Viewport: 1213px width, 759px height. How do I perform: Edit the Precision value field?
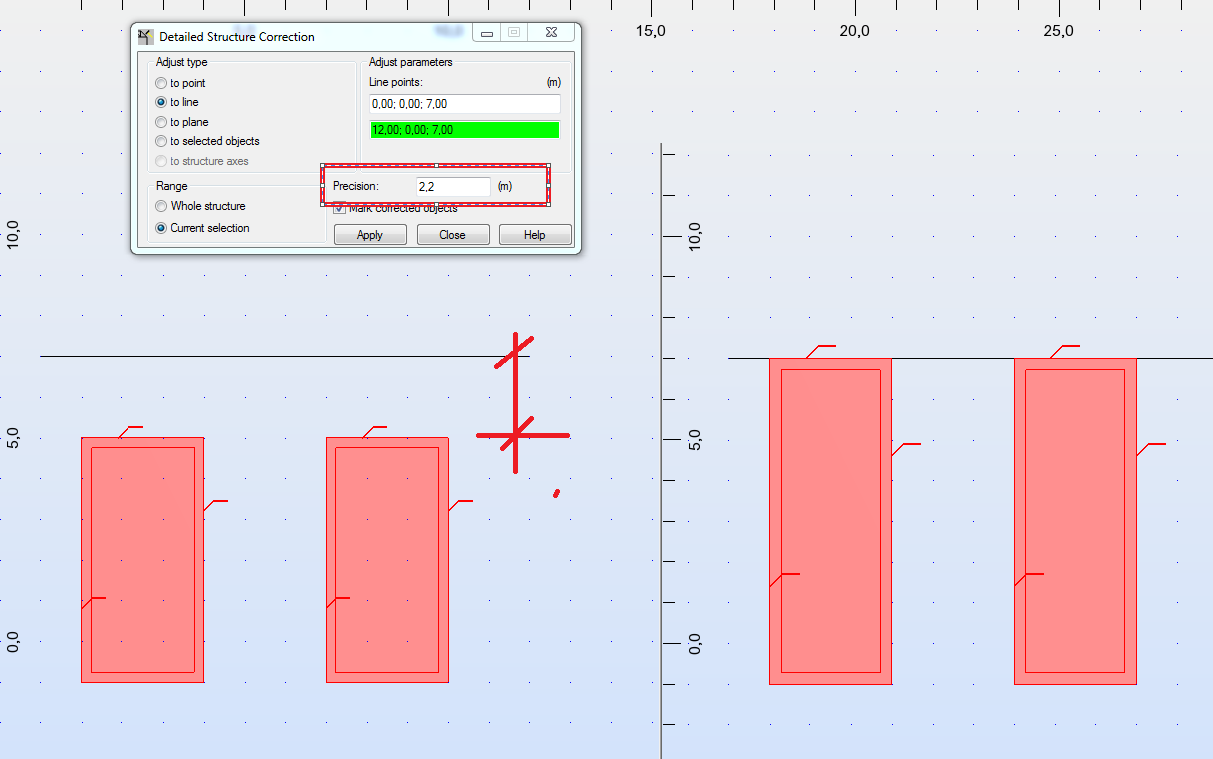tap(452, 186)
